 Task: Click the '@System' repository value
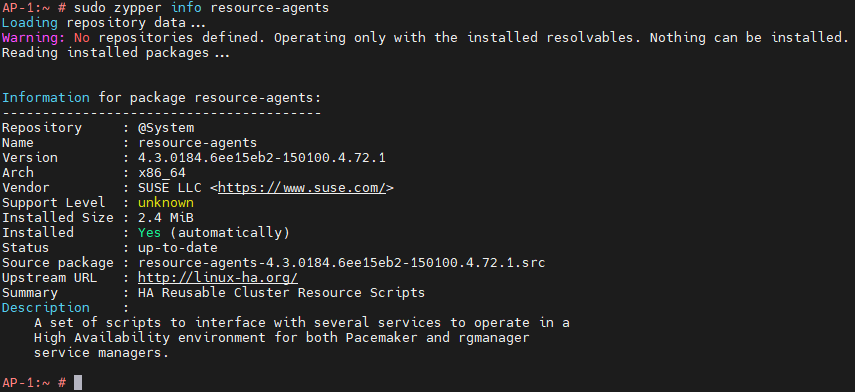pyautogui.click(x=166, y=128)
